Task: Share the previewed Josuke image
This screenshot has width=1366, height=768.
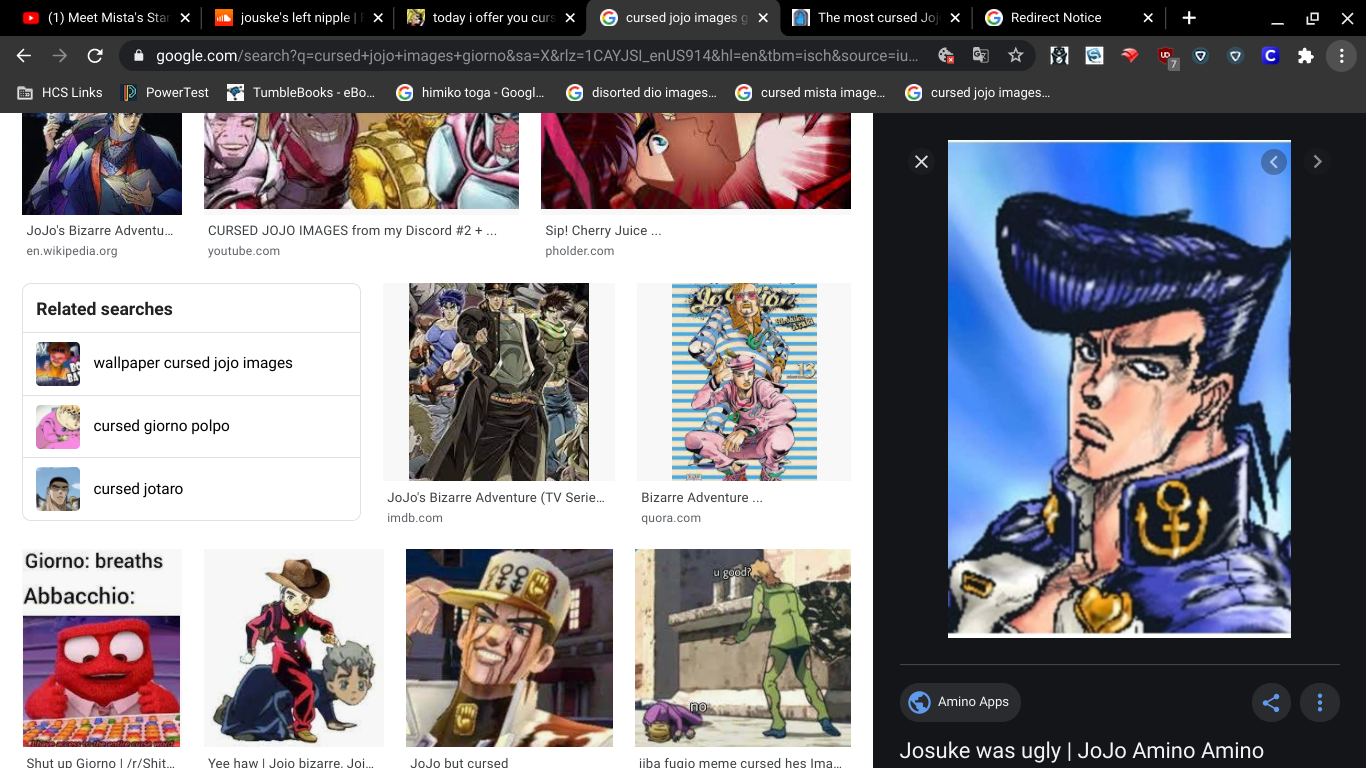Action: pos(1271,703)
